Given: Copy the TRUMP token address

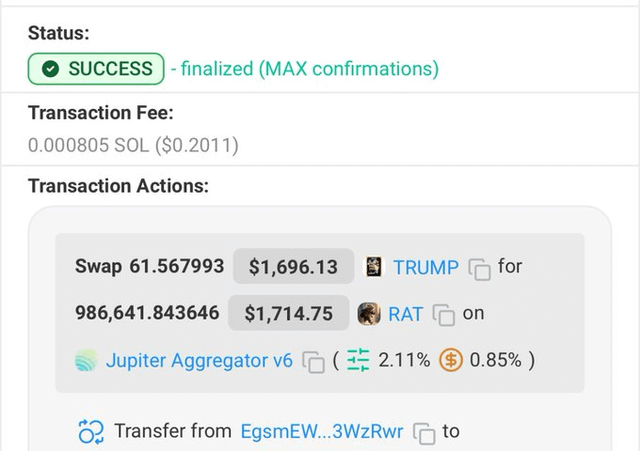Looking at the screenshot, I should [480, 268].
